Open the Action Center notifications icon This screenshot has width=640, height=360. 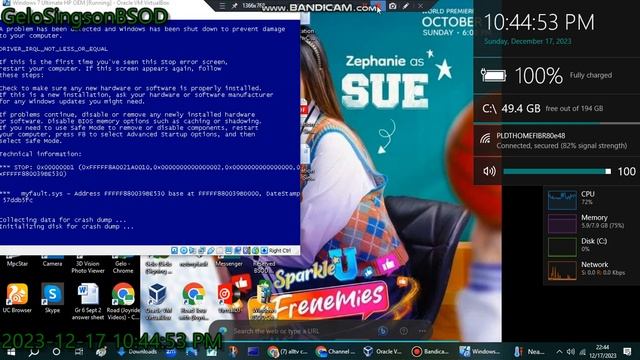pyautogui.click(x=628, y=351)
